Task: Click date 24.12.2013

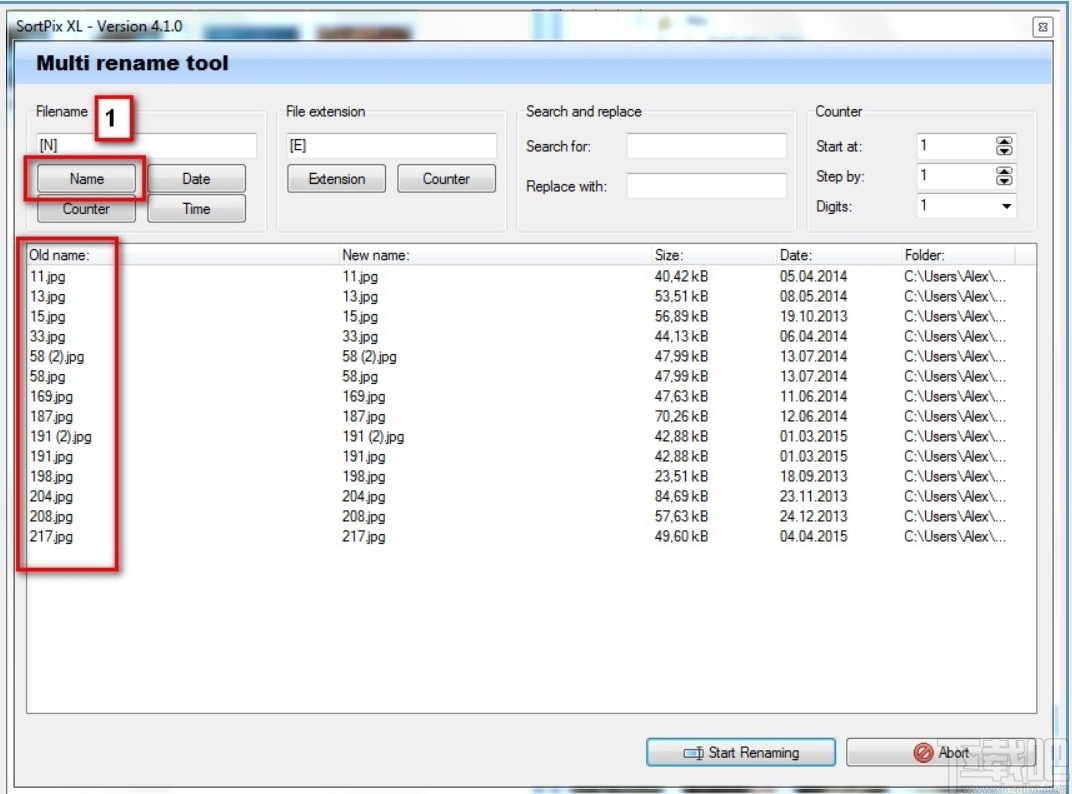Action: pyautogui.click(x=813, y=516)
